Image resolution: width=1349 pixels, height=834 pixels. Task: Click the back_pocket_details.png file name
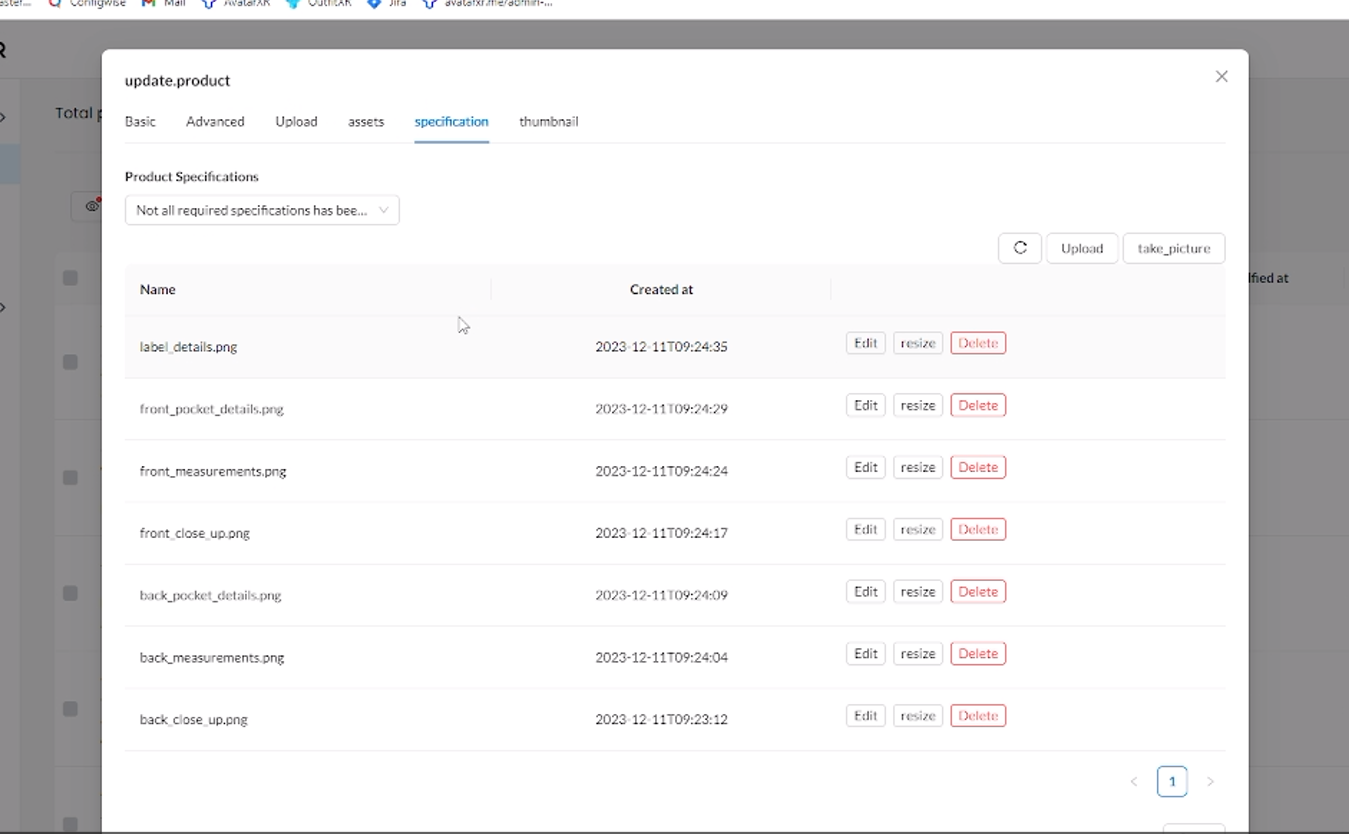click(211, 595)
